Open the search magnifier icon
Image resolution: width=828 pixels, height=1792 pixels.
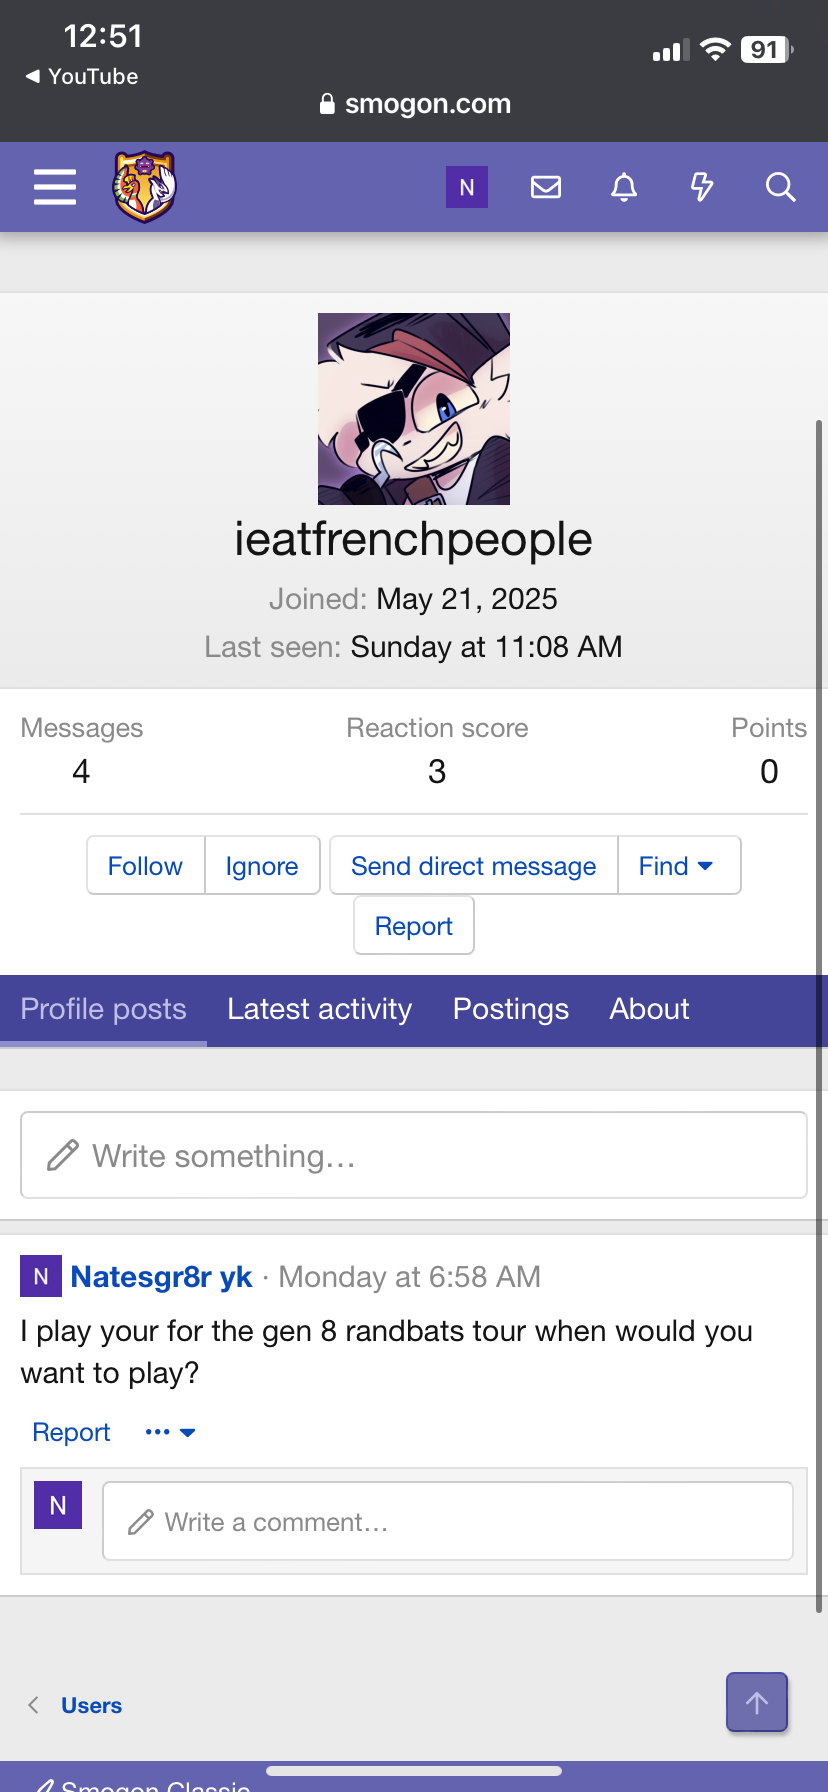click(780, 187)
